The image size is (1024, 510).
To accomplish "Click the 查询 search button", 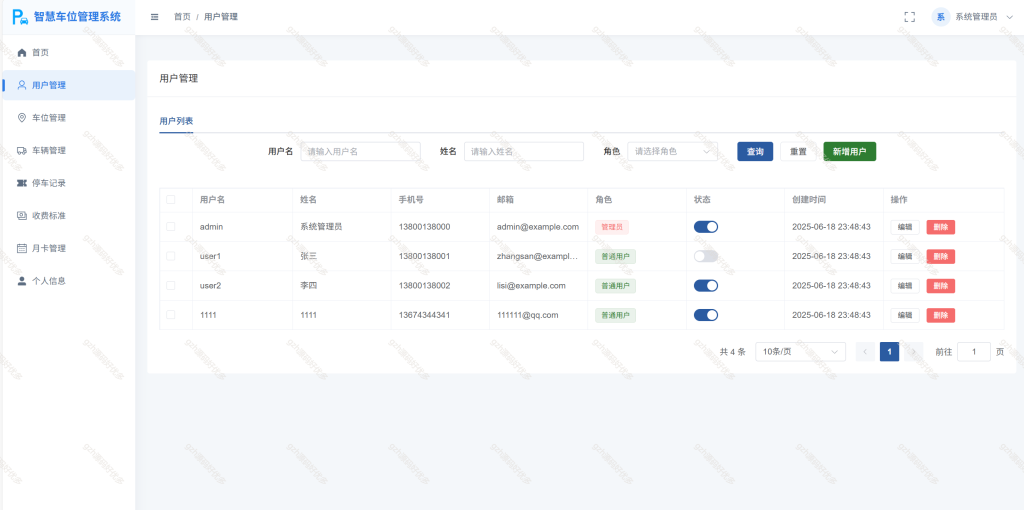I will coord(755,151).
